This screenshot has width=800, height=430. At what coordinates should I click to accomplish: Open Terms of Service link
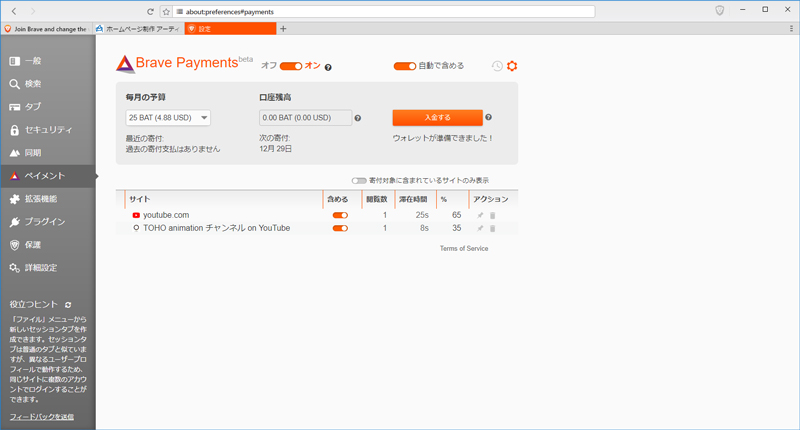(x=464, y=248)
